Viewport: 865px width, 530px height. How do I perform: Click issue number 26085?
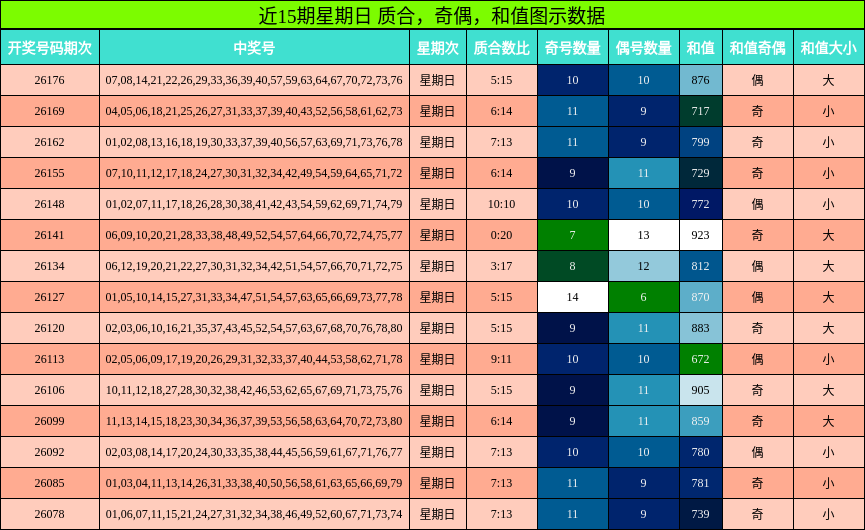click(x=50, y=483)
